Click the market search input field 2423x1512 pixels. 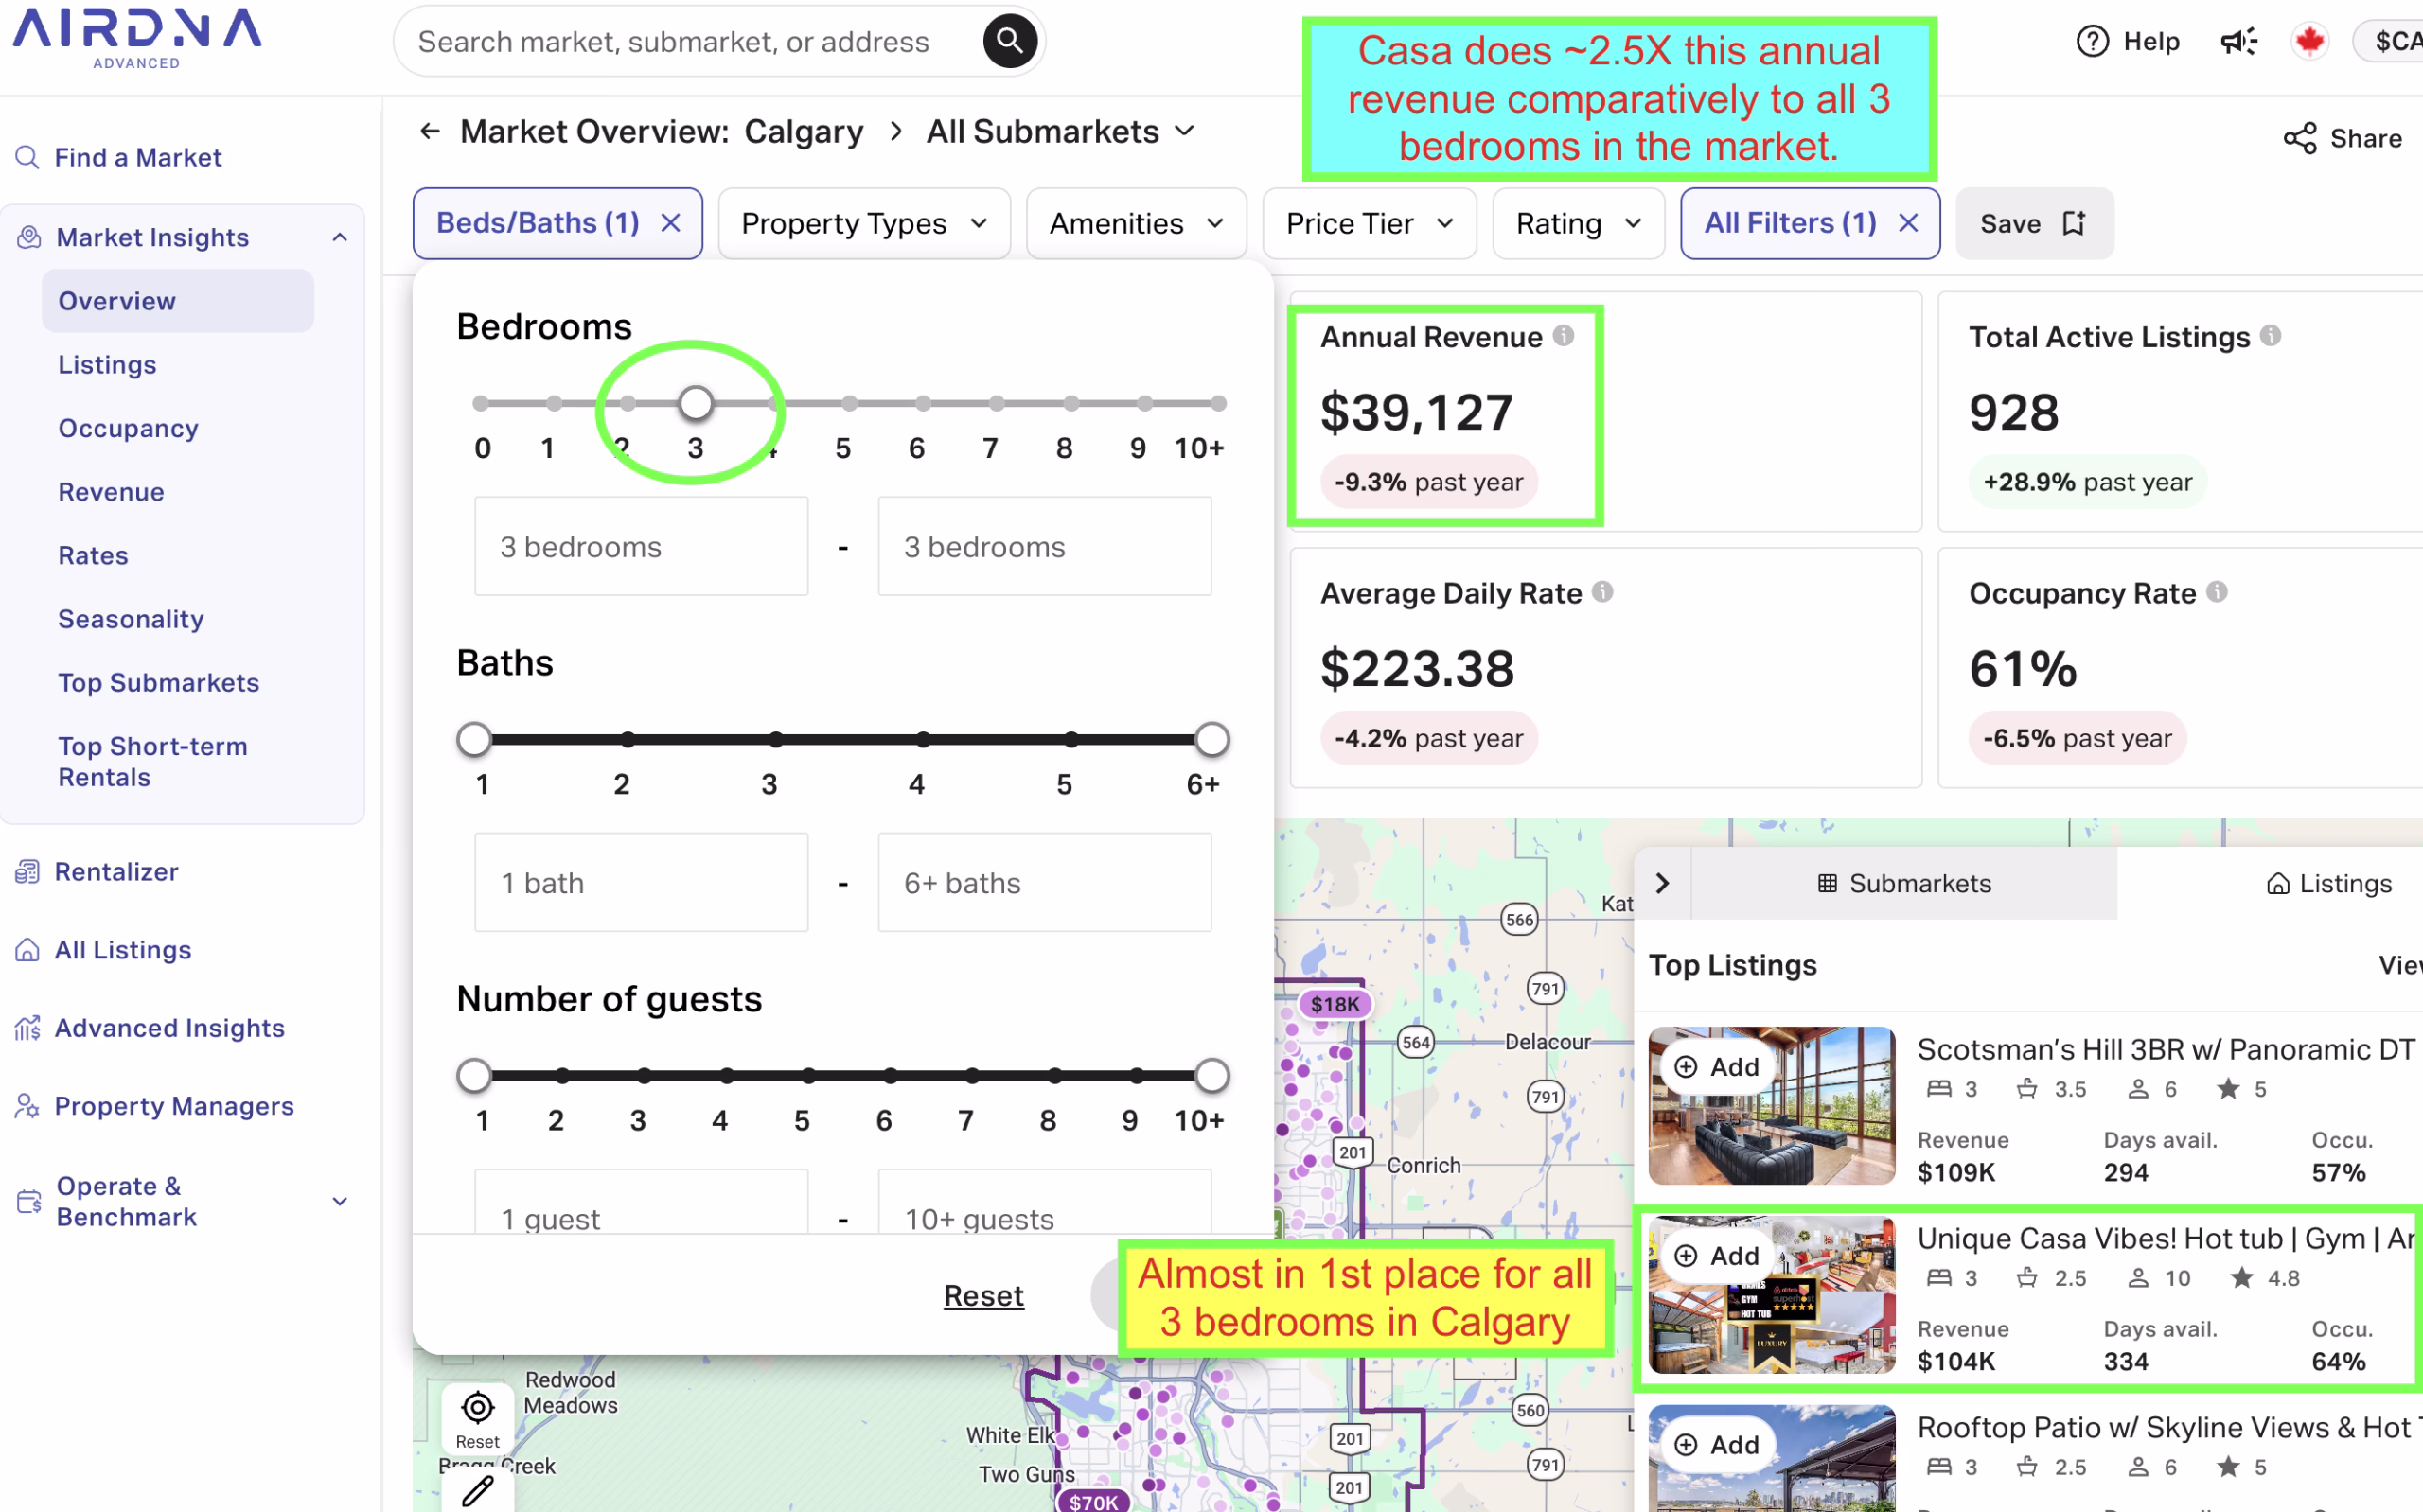coord(690,41)
